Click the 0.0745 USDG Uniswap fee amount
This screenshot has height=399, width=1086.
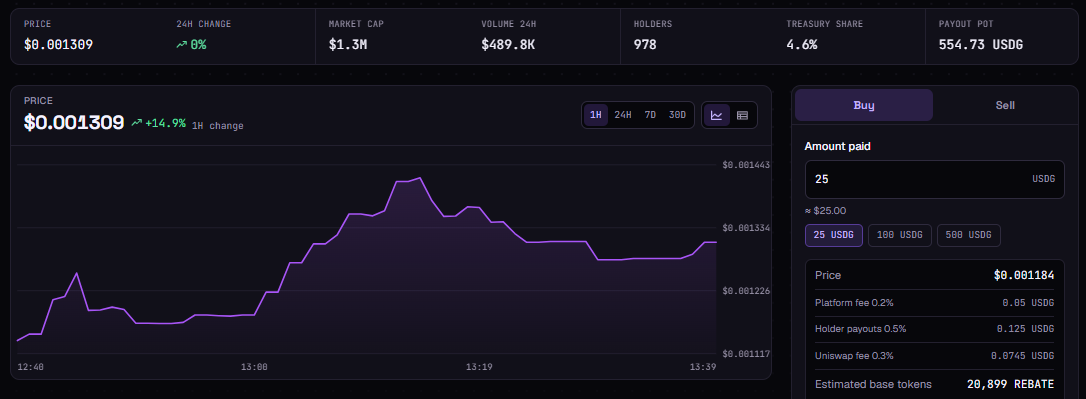tap(1022, 355)
